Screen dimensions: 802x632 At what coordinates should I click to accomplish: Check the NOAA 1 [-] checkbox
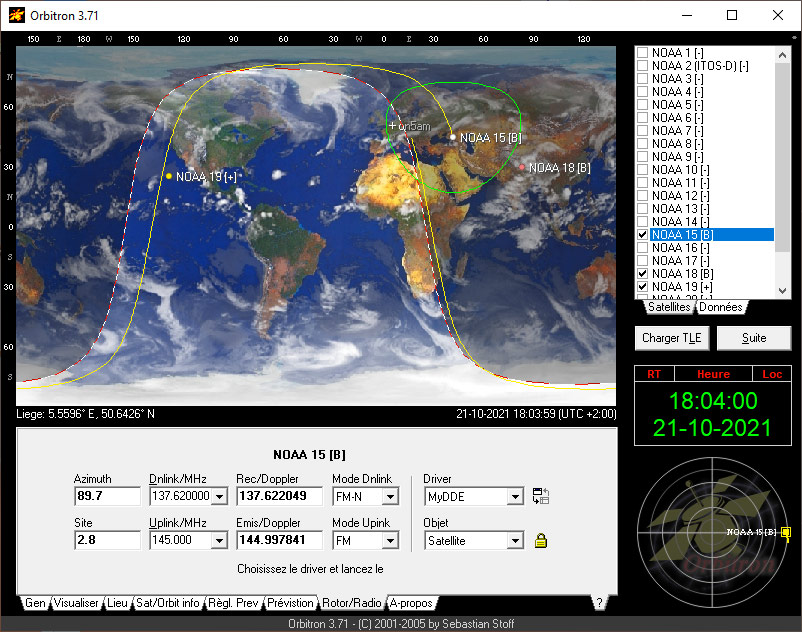[643, 53]
